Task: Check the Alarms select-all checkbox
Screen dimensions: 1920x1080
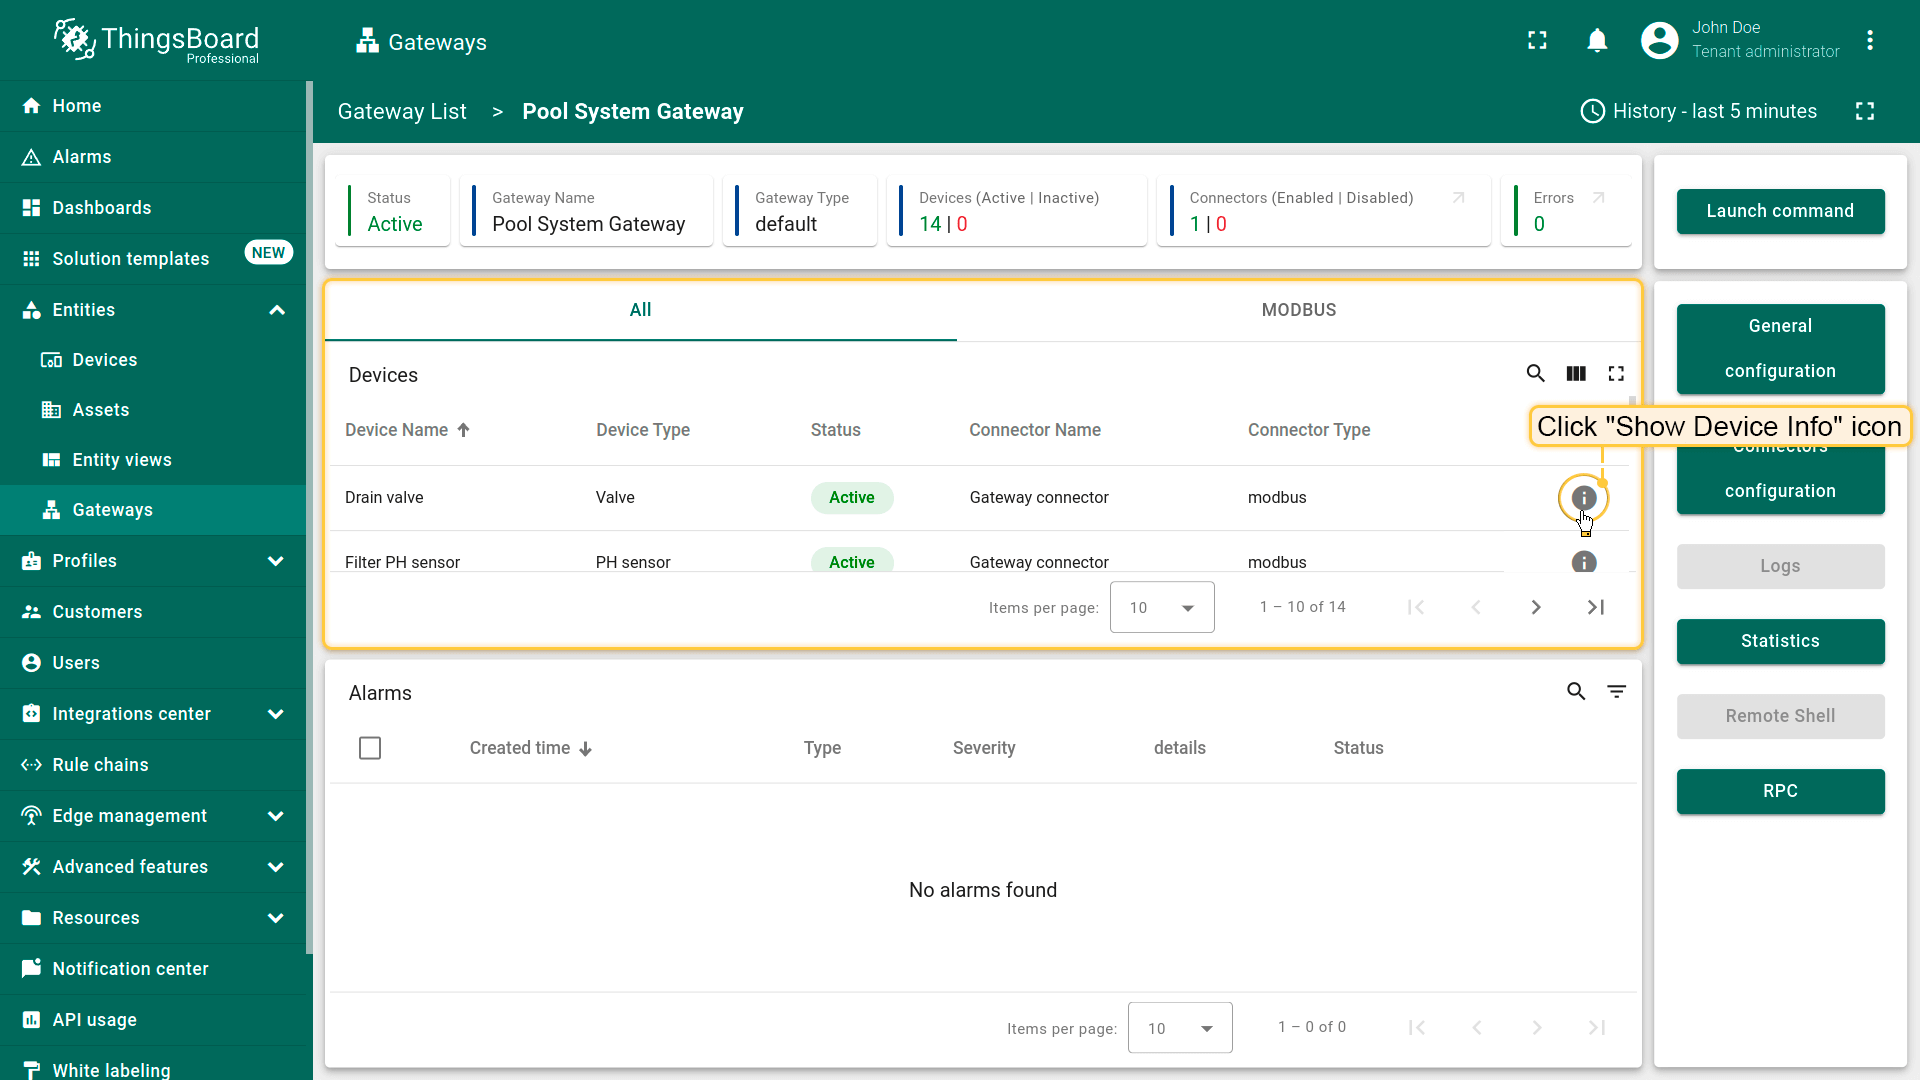Action: (370, 748)
